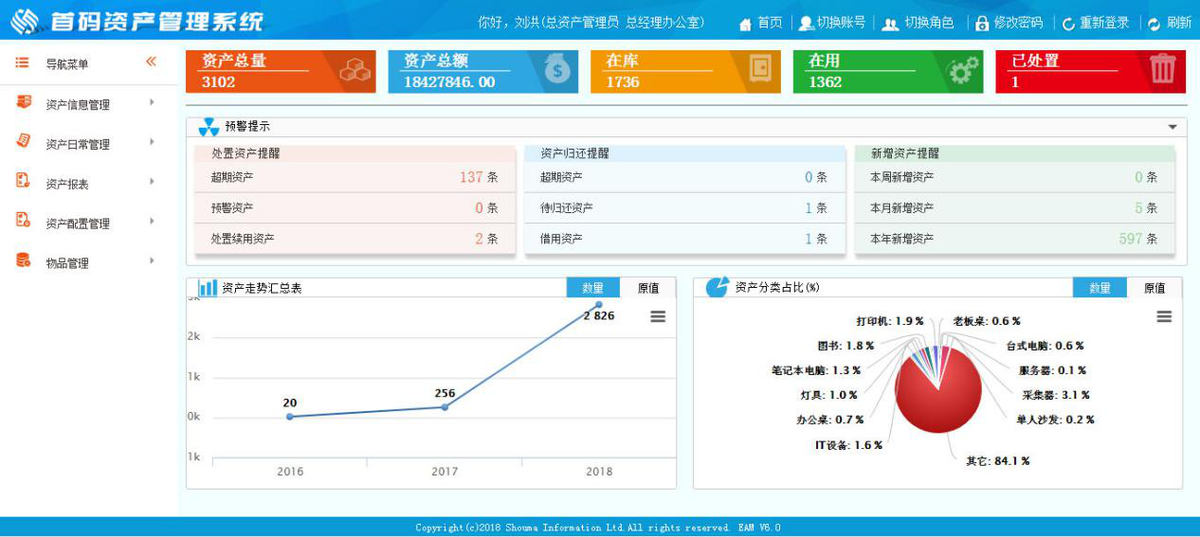Click the 修改密码 lock icon
1200x537 pixels.
982,23
